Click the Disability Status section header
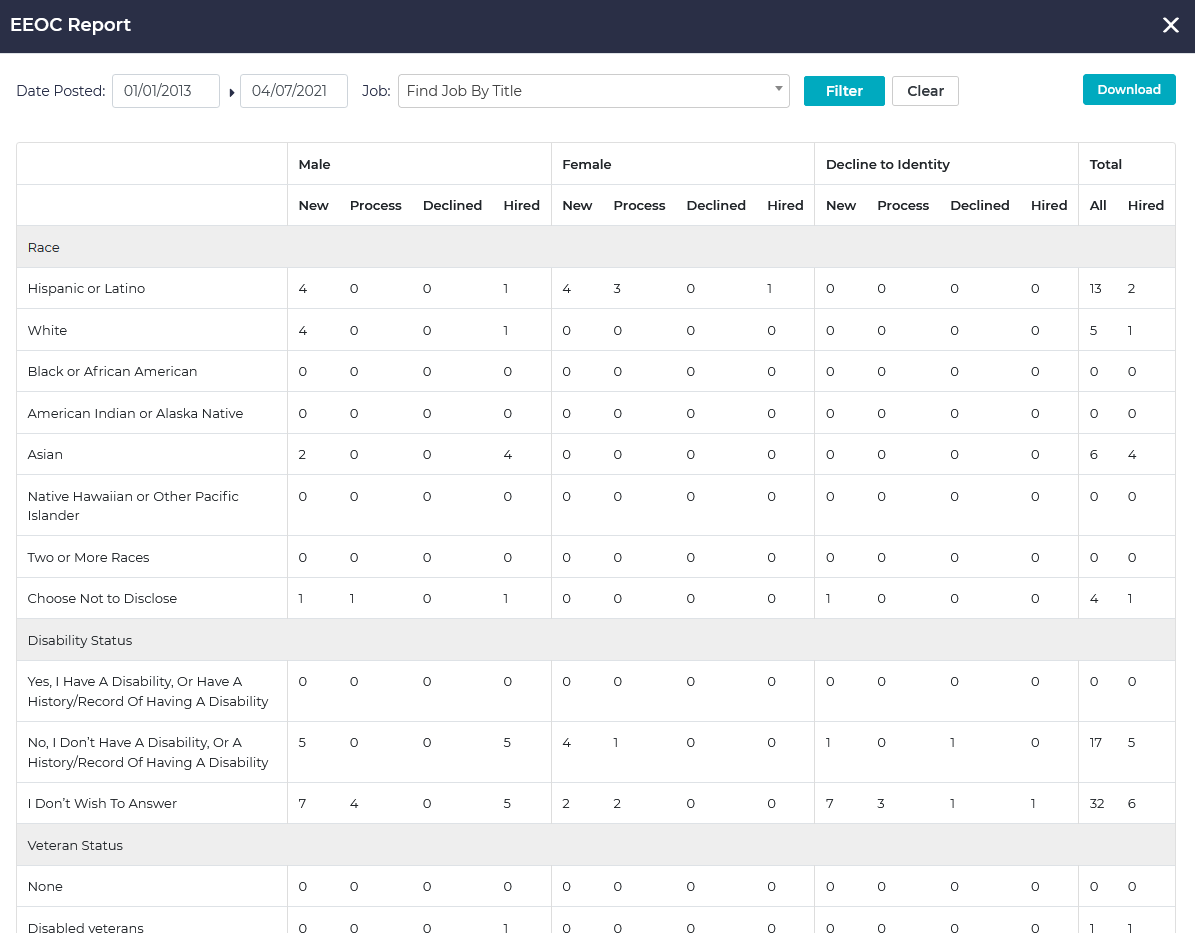This screenshot has height=933, width=1195. click(80, 640)
